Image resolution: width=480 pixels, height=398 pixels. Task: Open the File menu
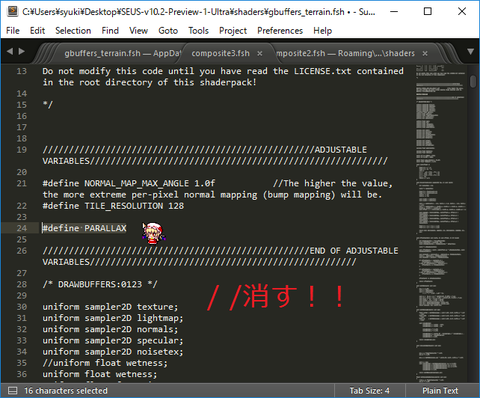tap(13, 31)
